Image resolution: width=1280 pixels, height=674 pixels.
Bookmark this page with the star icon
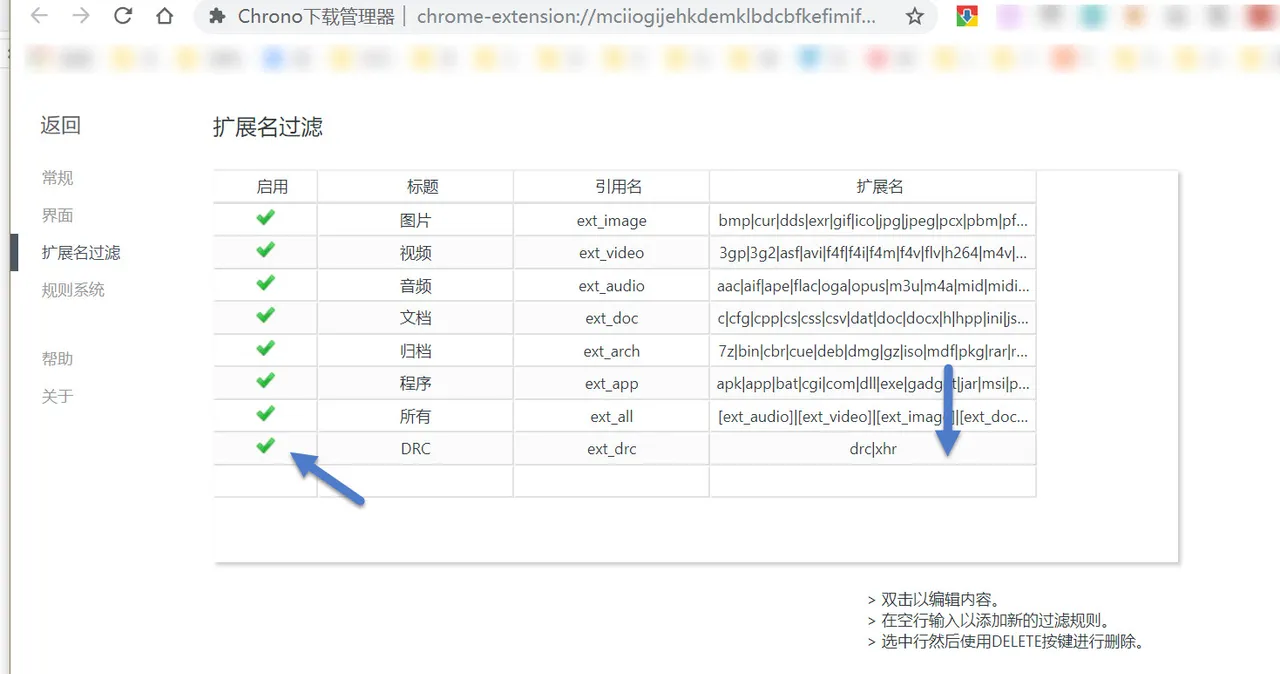[914, 16]
